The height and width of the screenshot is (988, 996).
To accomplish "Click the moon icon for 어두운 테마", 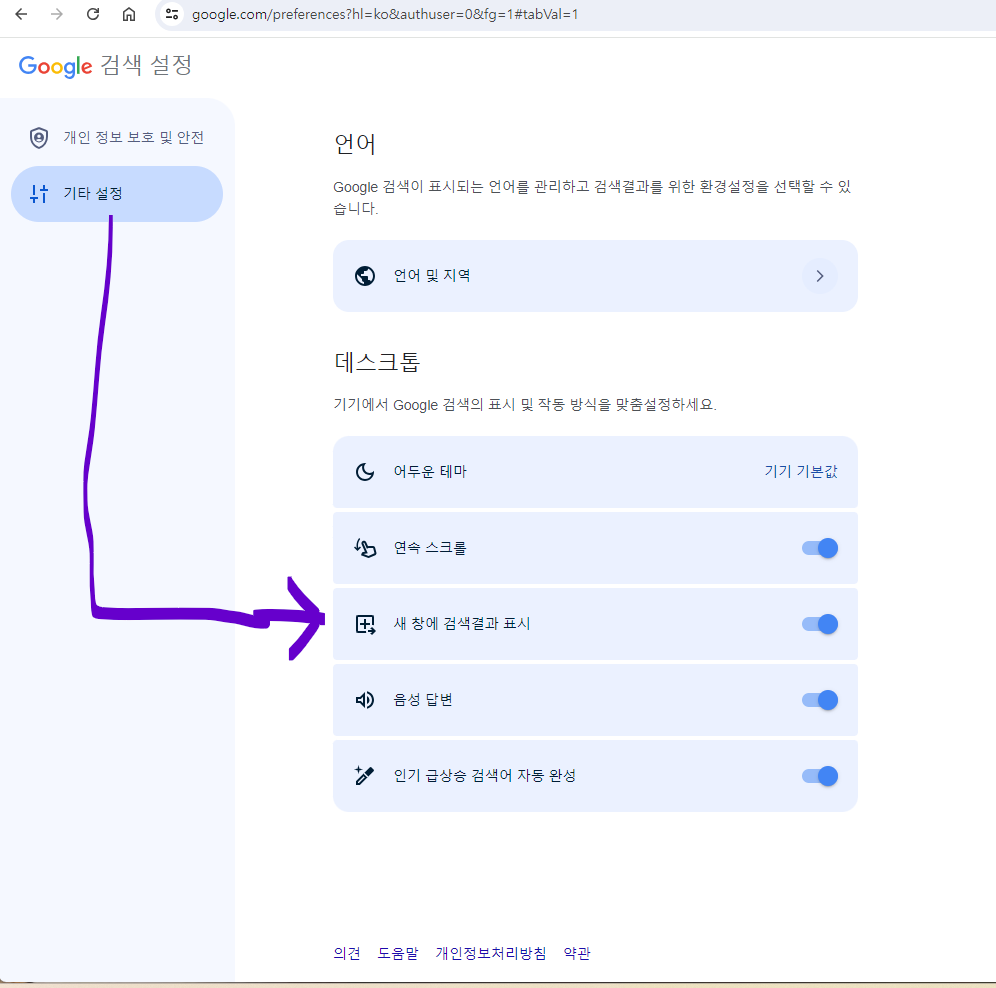I will [365, 471].
